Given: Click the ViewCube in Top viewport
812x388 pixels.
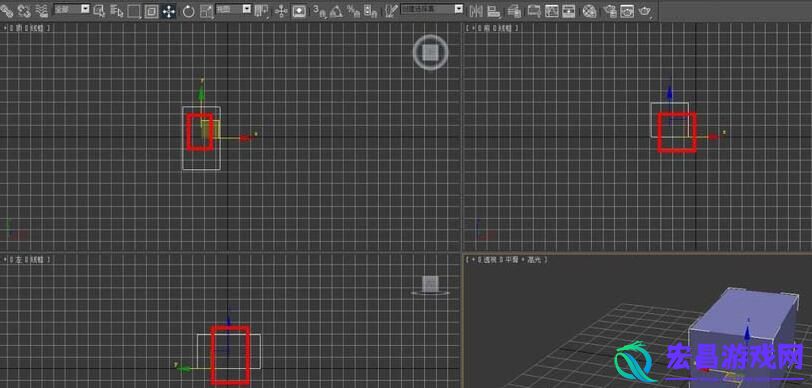Looking at the screenshot, I should [430, 52].
